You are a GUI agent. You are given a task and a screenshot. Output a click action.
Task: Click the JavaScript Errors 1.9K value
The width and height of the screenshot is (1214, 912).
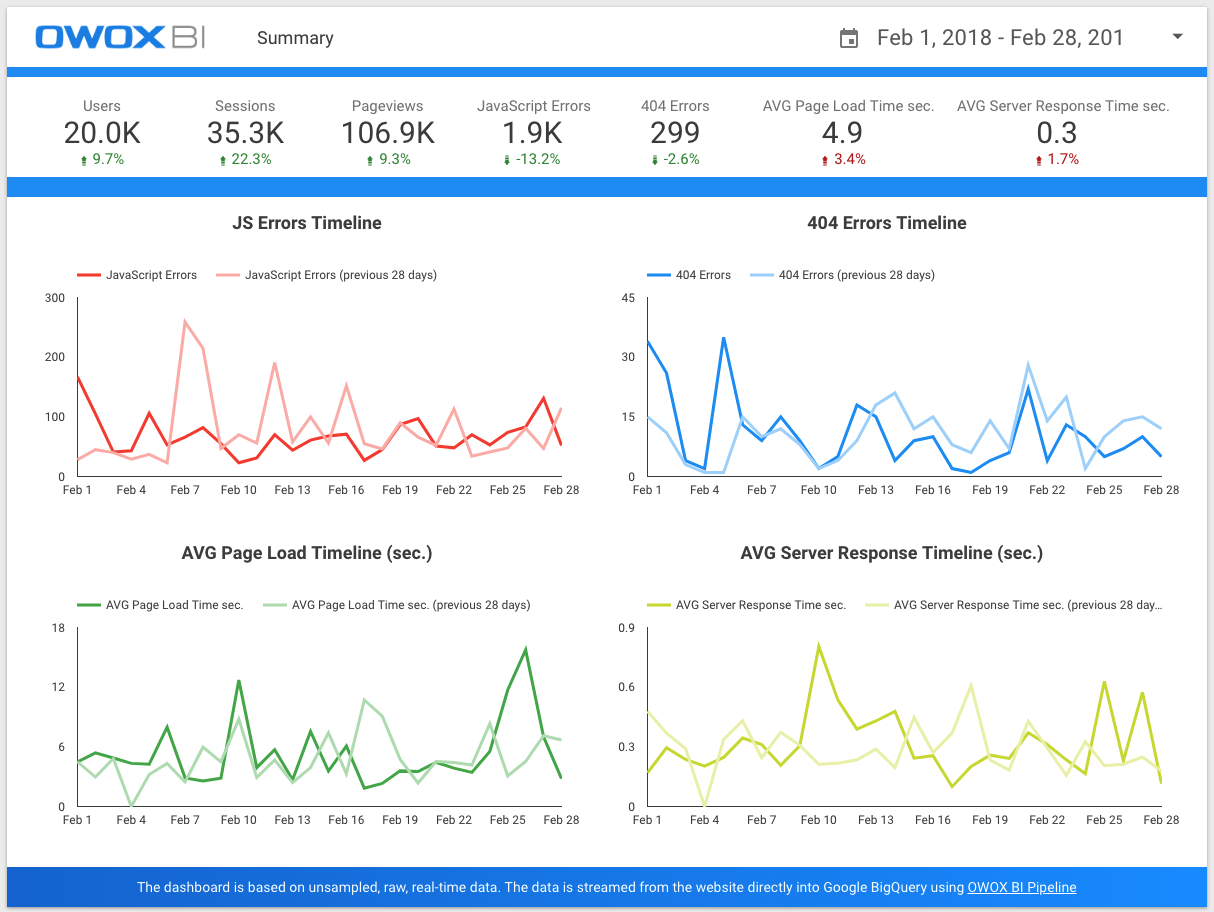[x=533, y=133]
